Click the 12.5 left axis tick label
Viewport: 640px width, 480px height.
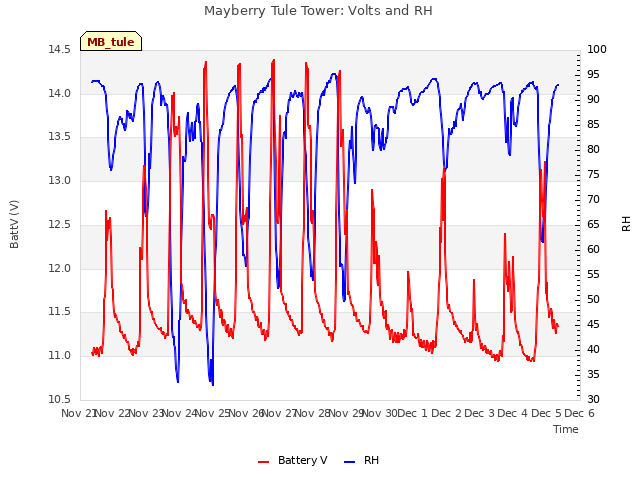point(59,224)
